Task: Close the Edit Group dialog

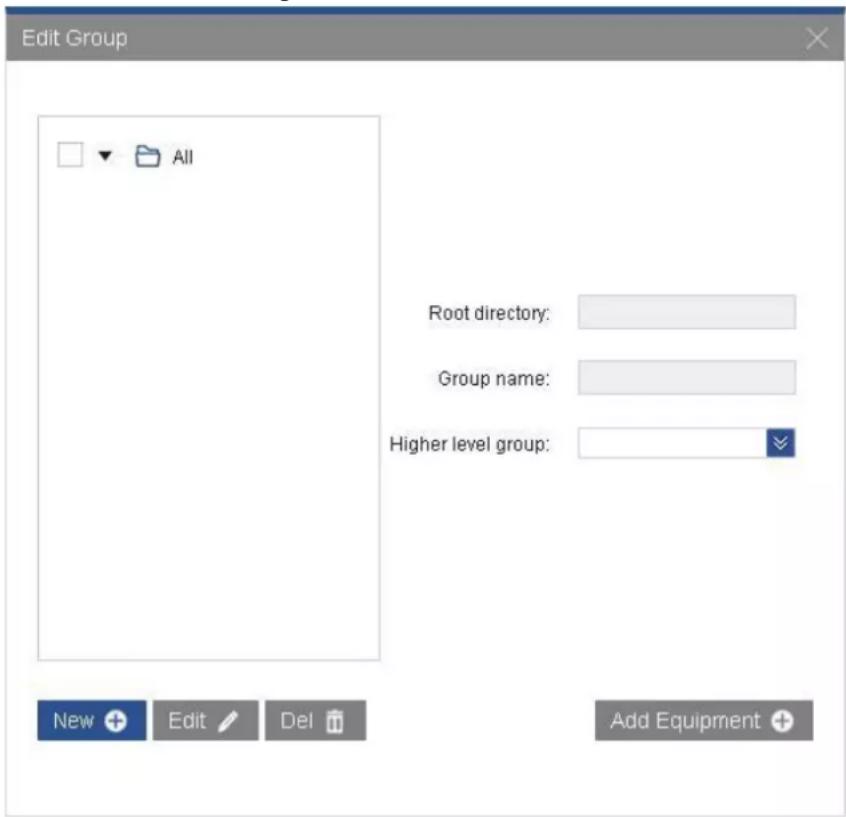Action: pos(817,38)
